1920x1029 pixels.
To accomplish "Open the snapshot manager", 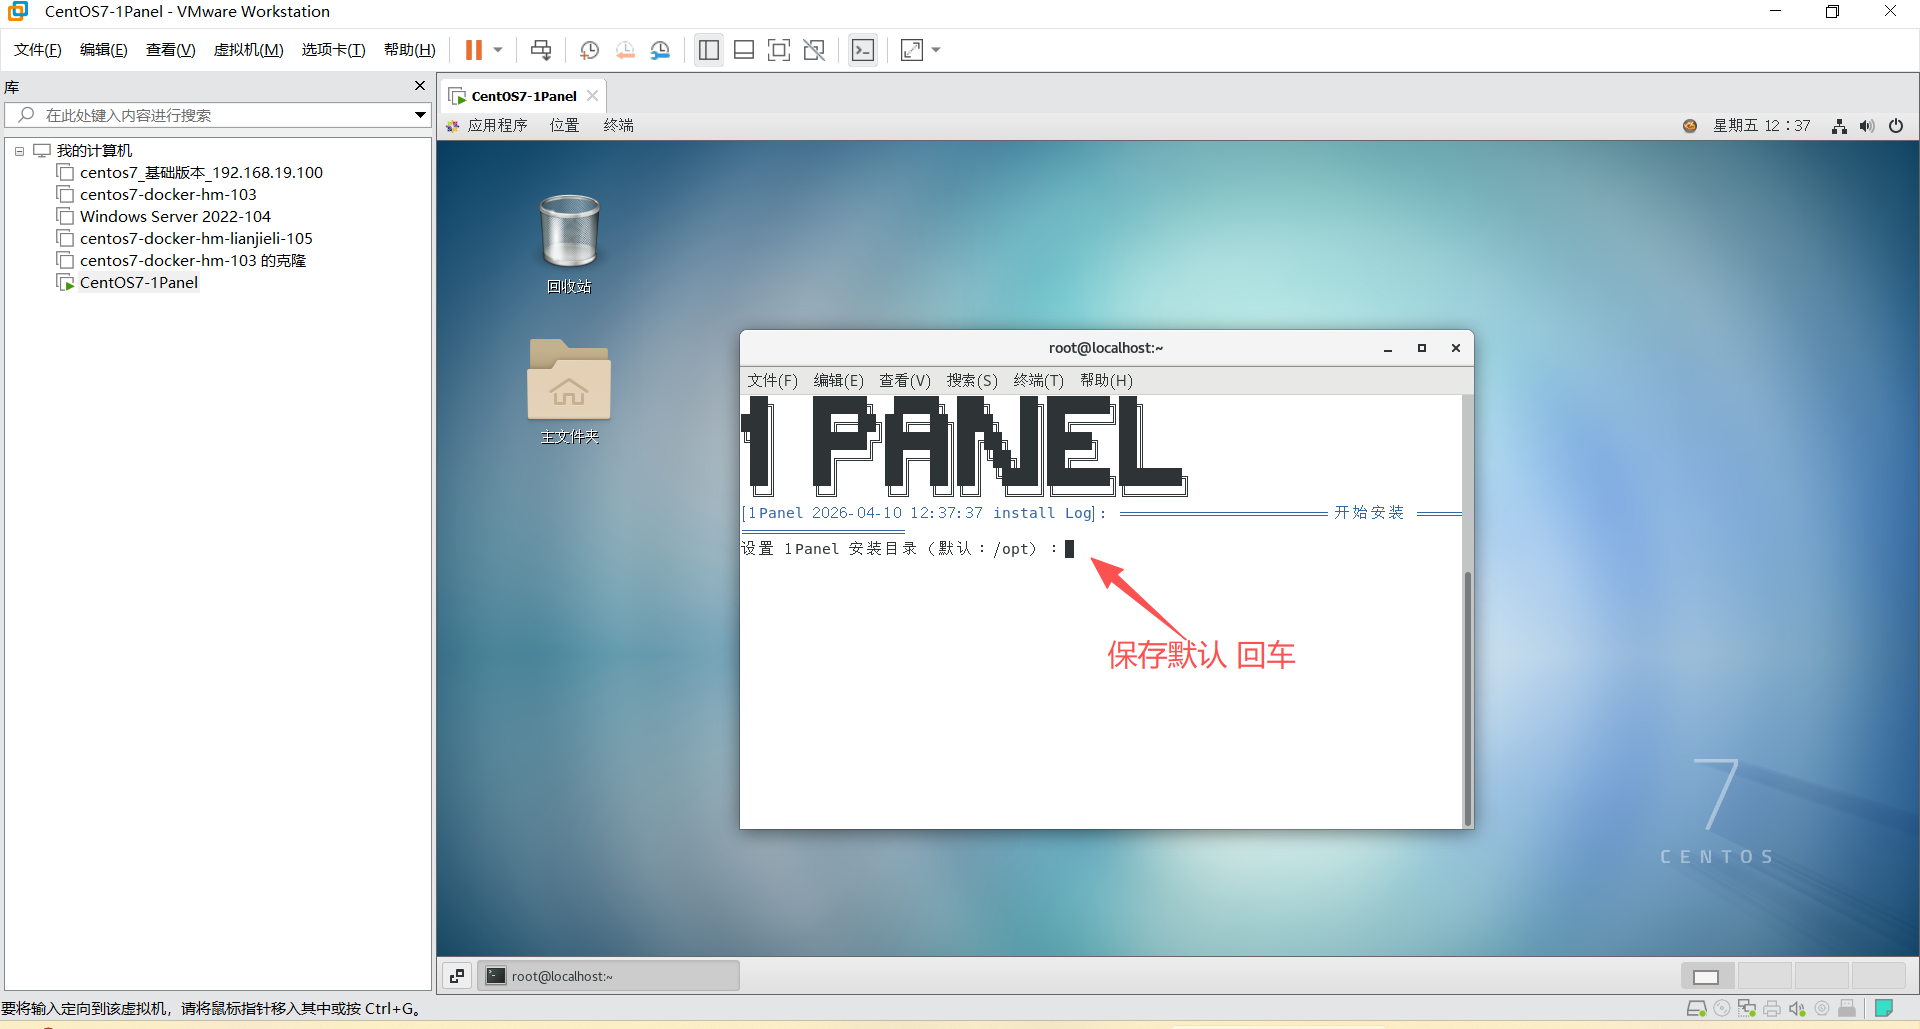I will [x=660, y=50].
